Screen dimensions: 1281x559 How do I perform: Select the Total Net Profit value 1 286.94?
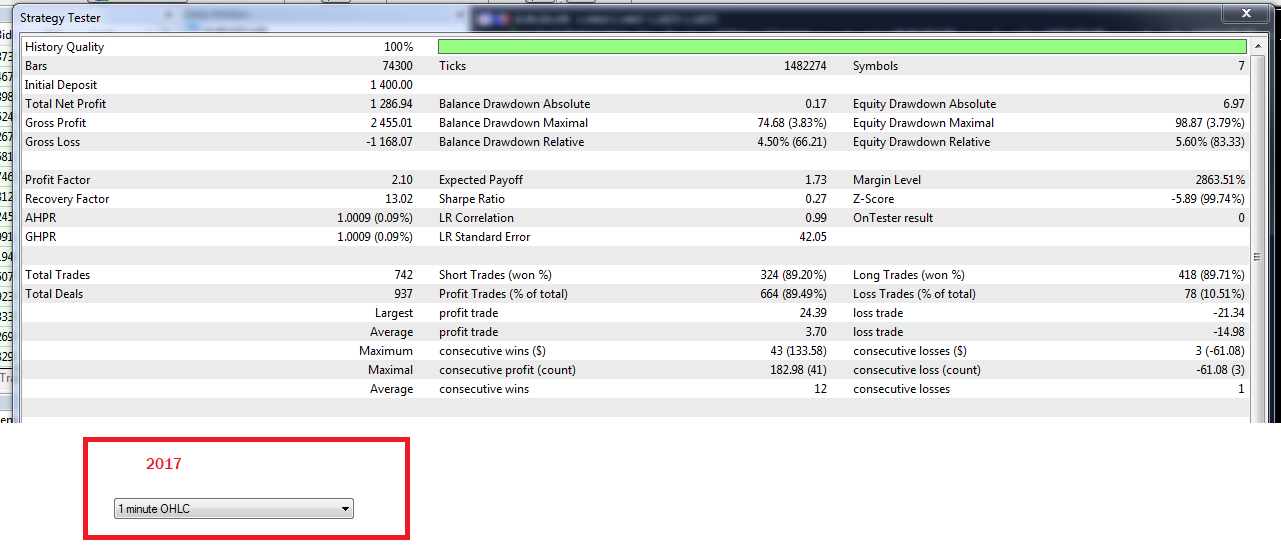(x=391, y=104)
